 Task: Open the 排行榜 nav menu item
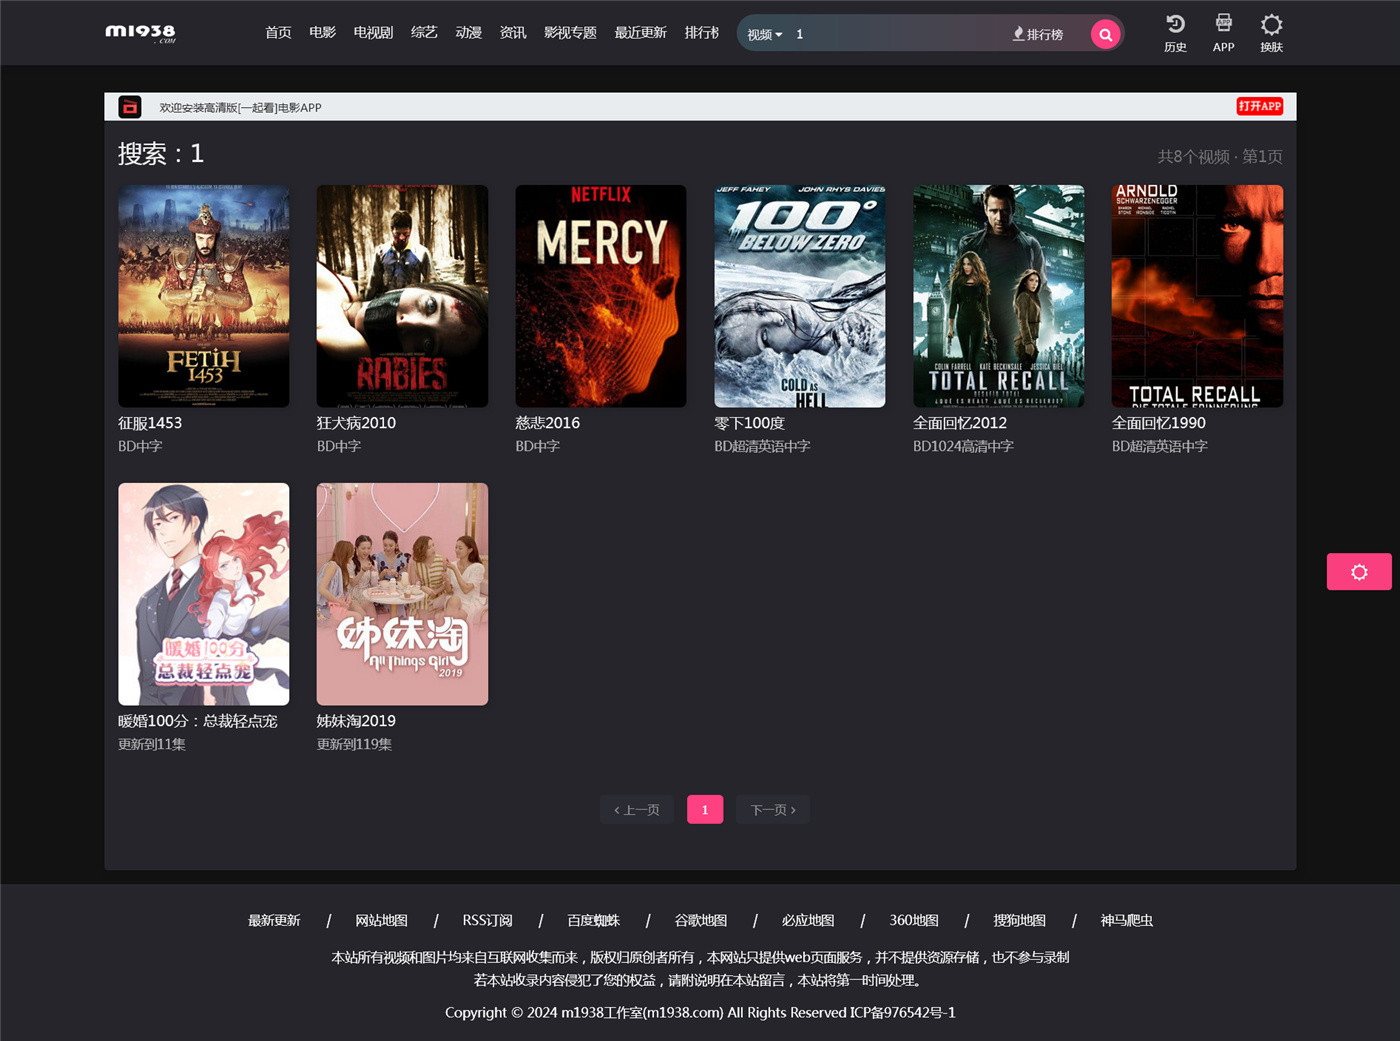click(702, 33)
